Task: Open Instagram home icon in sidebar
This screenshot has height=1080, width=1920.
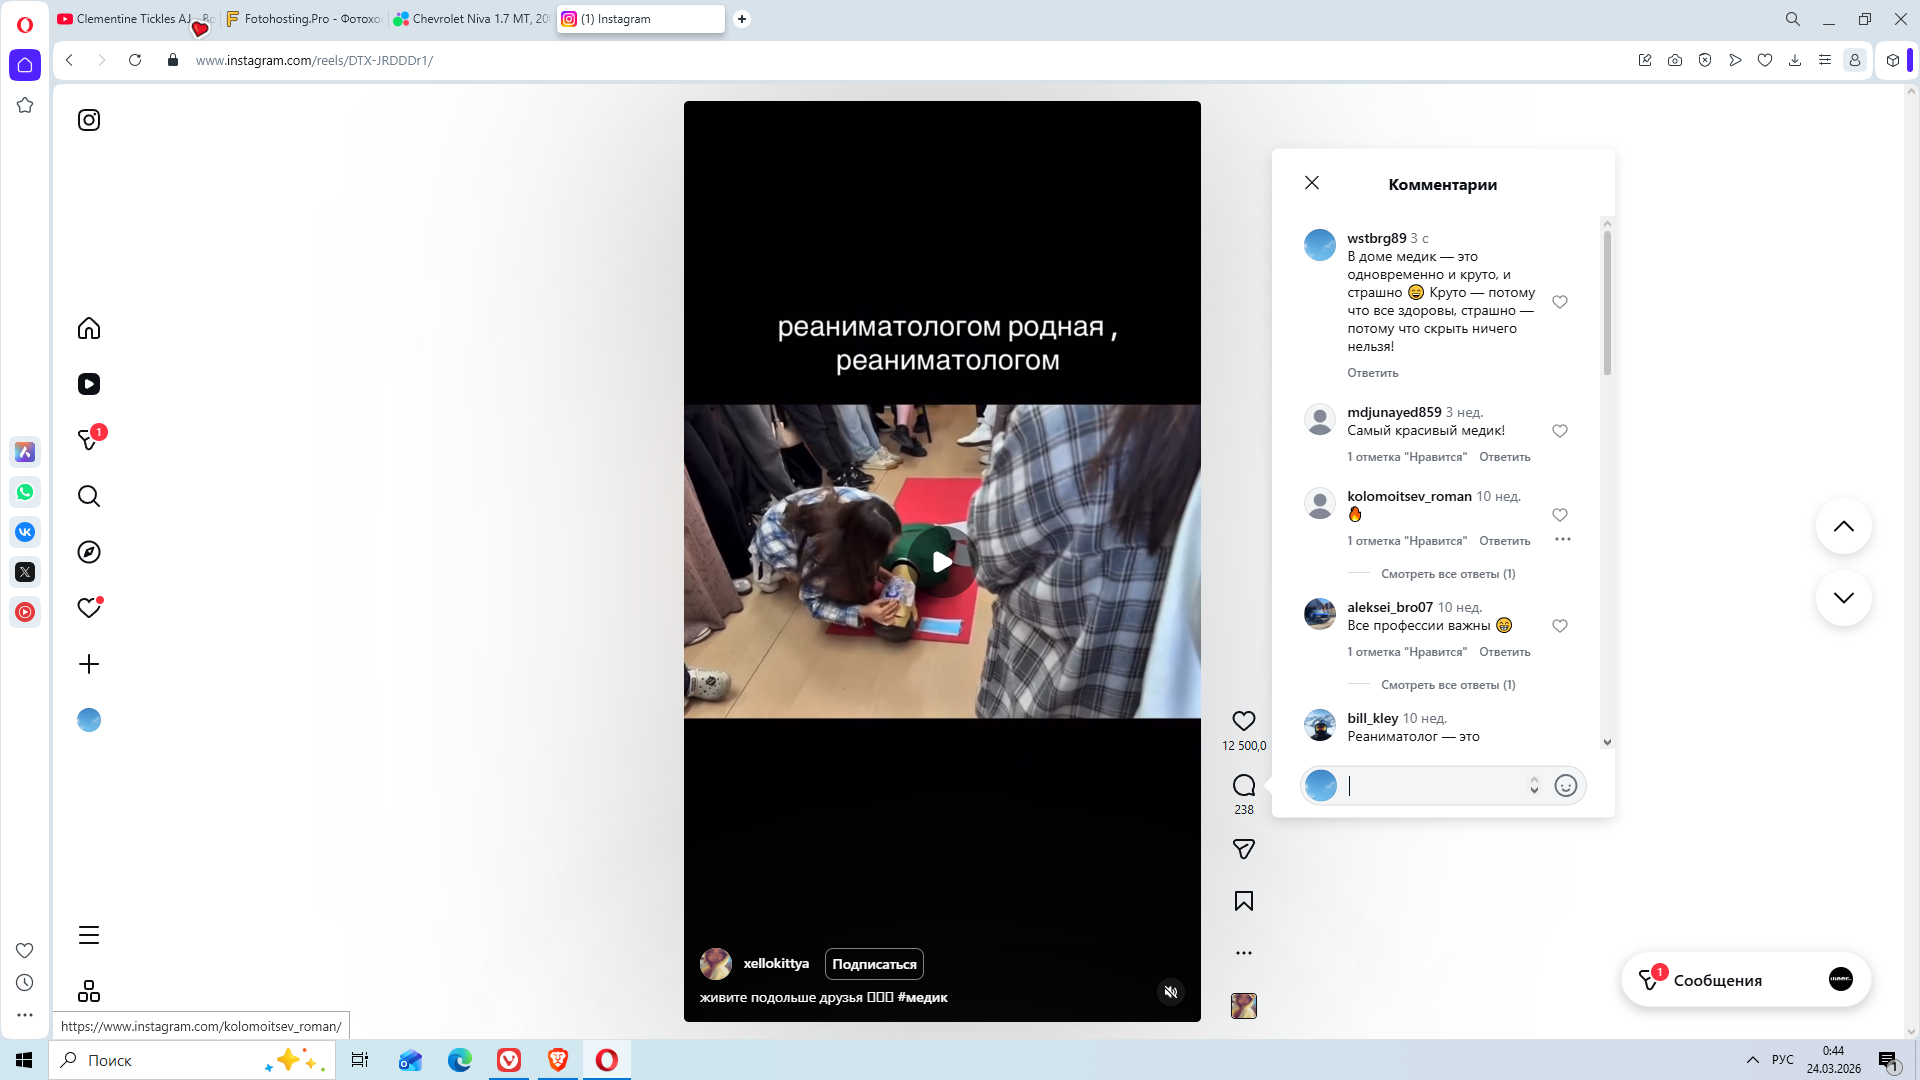Action: coord(89,328)
